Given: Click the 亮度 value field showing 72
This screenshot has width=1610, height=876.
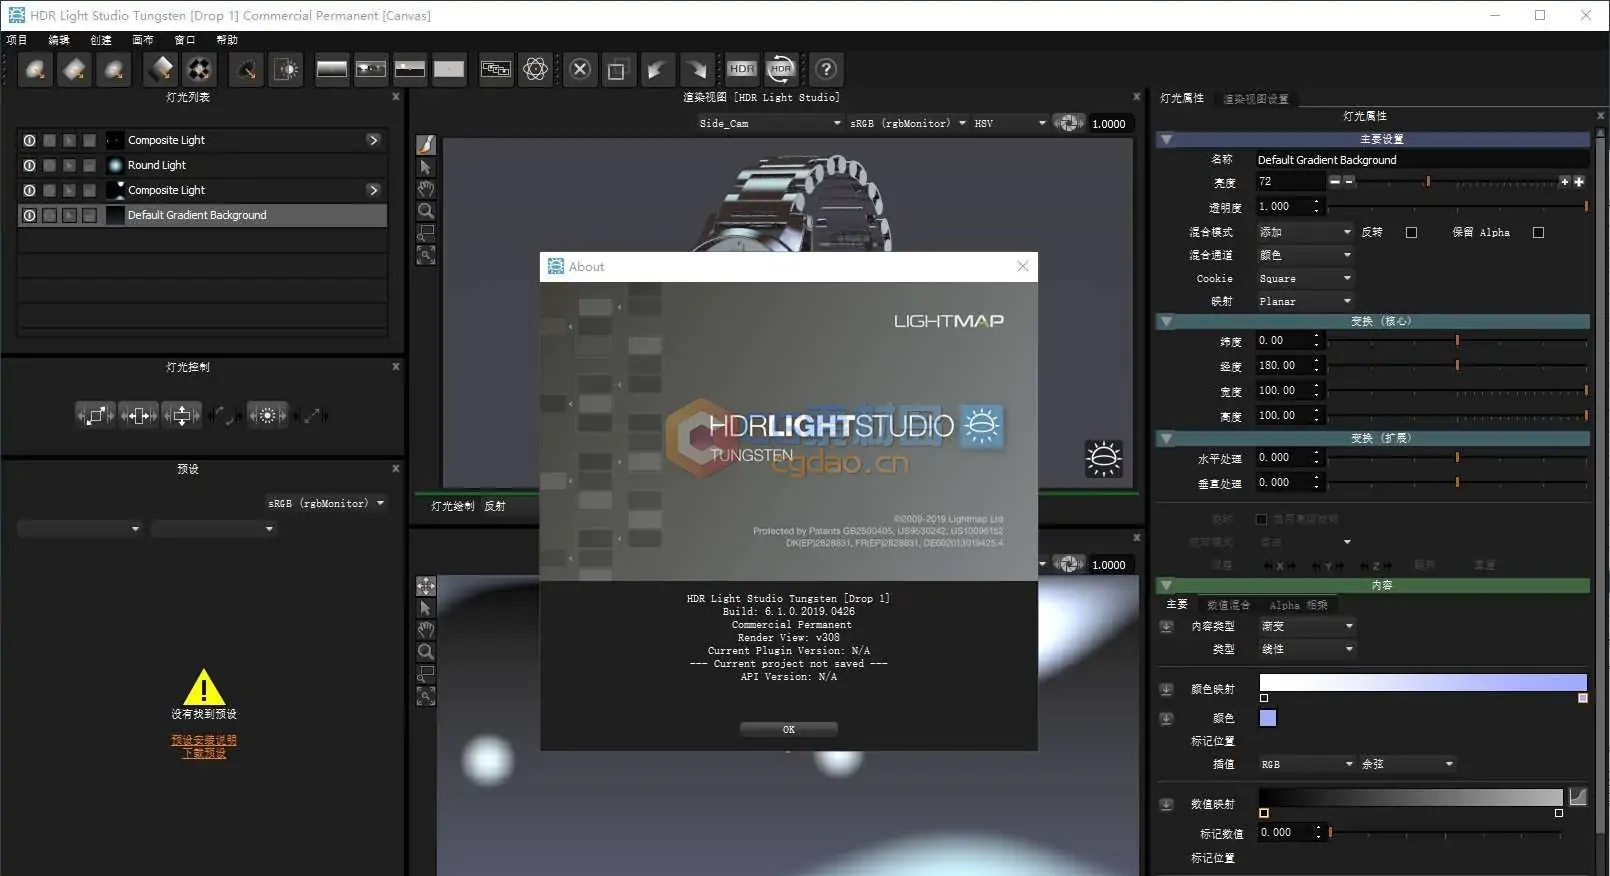Looking at the screenshot, I should [1289, 181].
